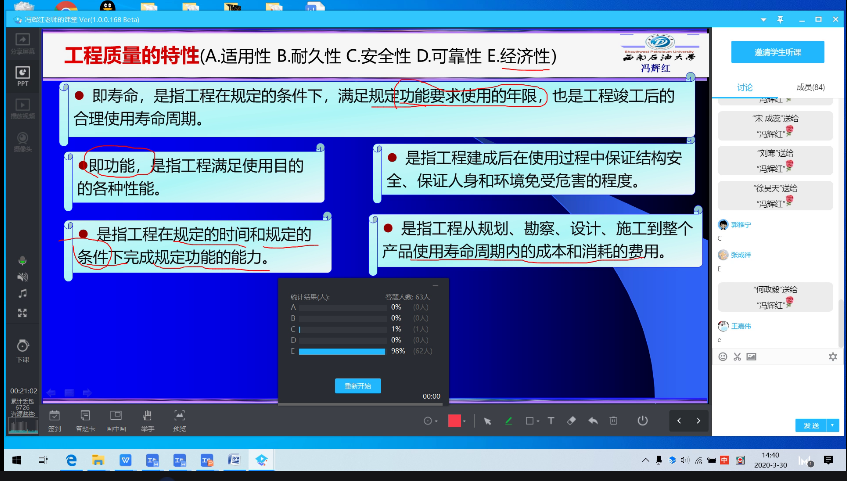Toggle the microphone in left sidebar
This screenshot has height=481, width=847.
coord(22,261)
